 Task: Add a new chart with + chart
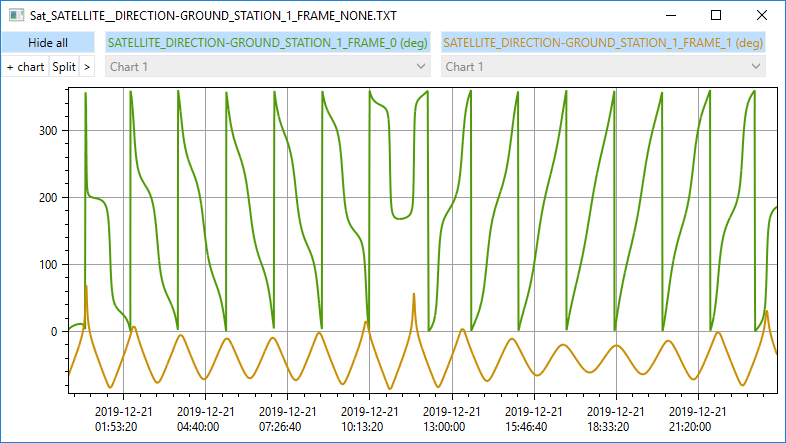[x=25, y=67]
